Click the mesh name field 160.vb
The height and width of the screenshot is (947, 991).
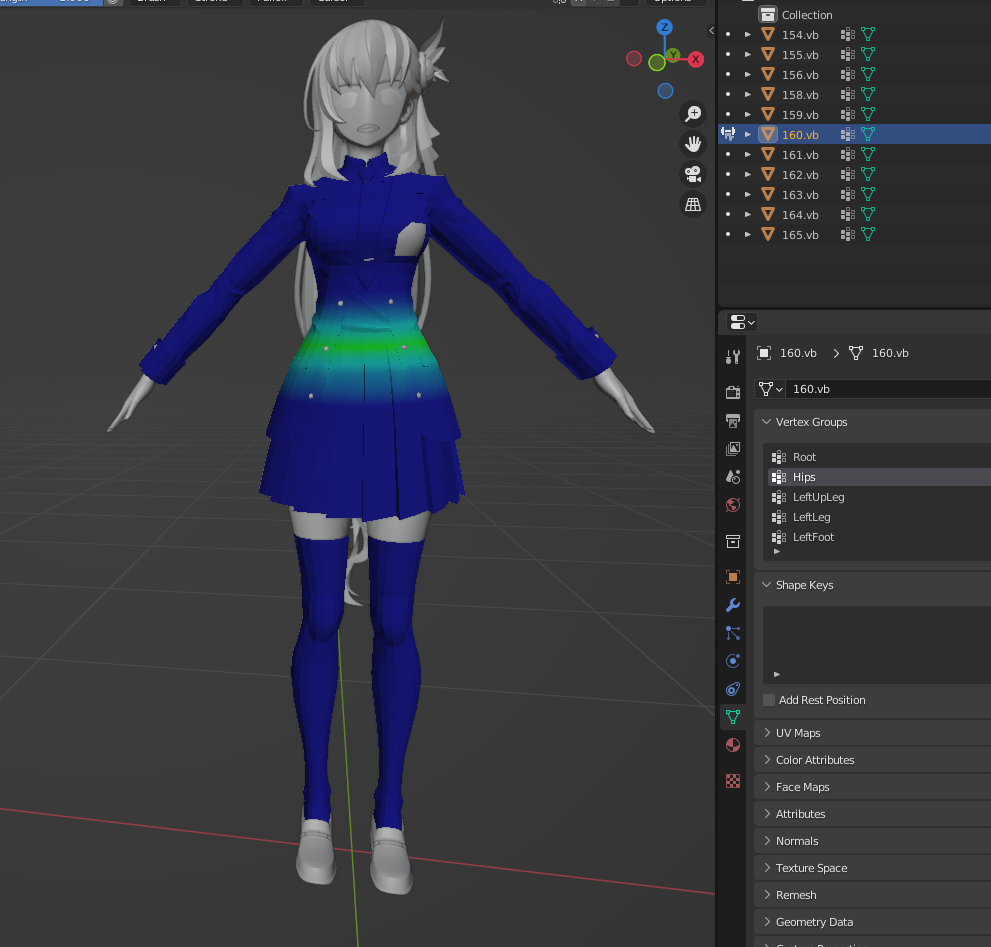889,389
